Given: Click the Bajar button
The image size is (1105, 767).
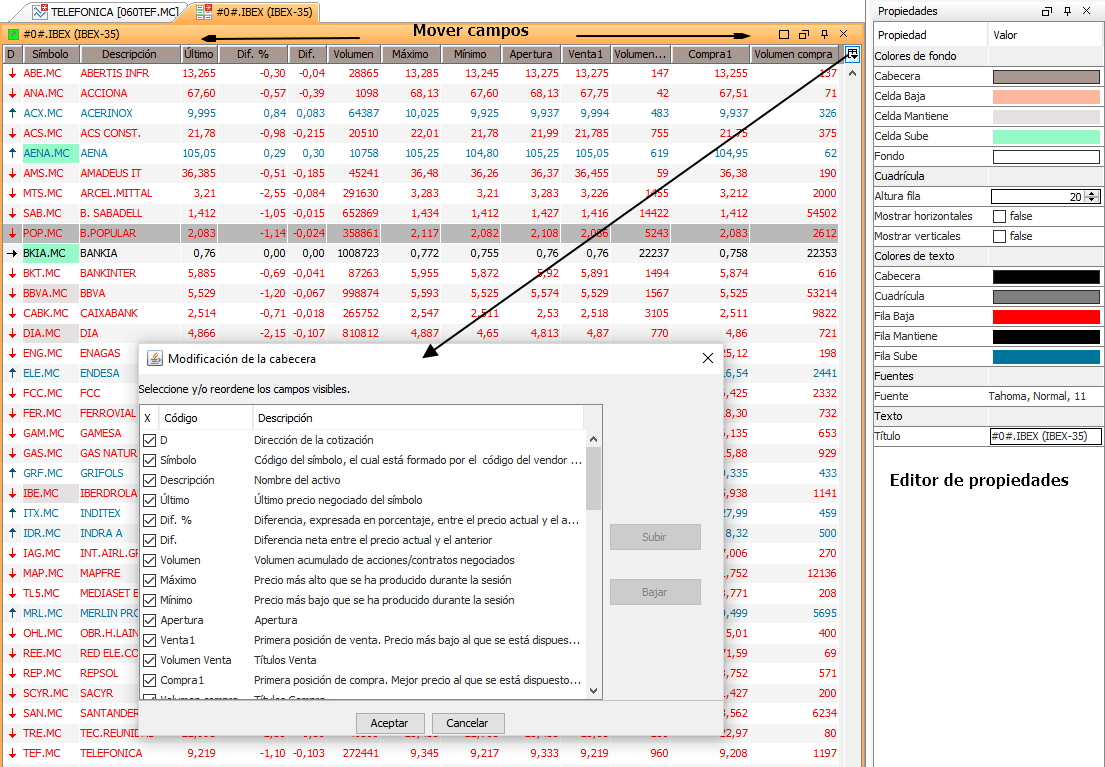Looking at the screenshot, I should click(x=655, y=592).
